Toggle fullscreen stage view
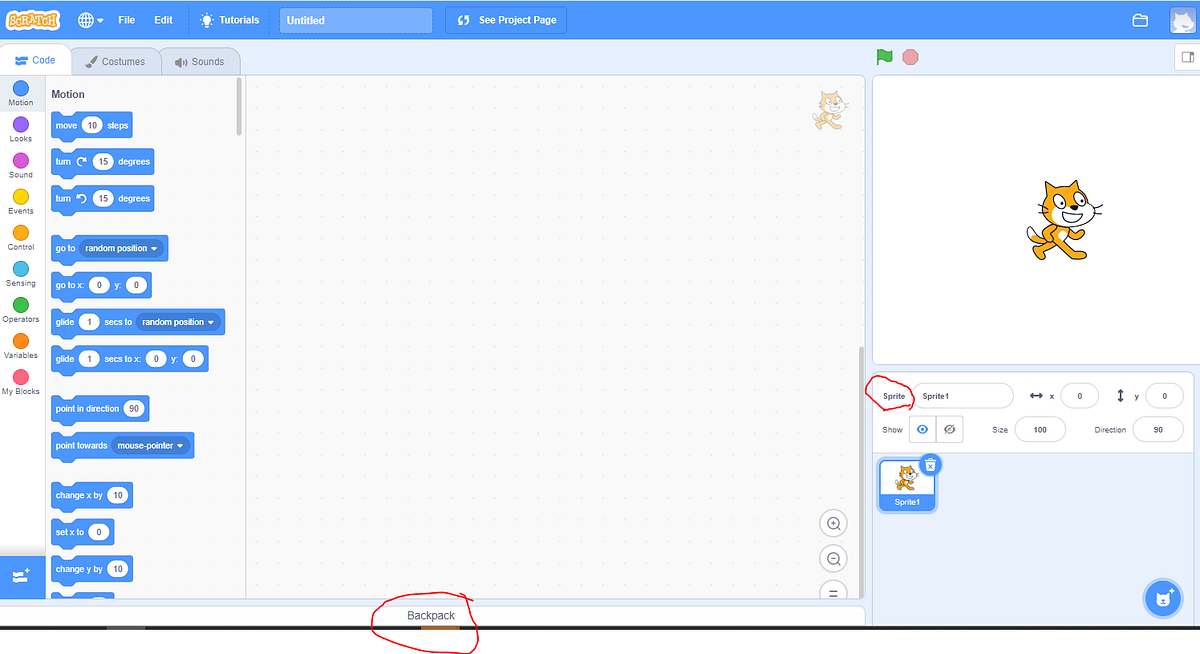This screenshot has width=1200, height=654. tap(1186, 57)
